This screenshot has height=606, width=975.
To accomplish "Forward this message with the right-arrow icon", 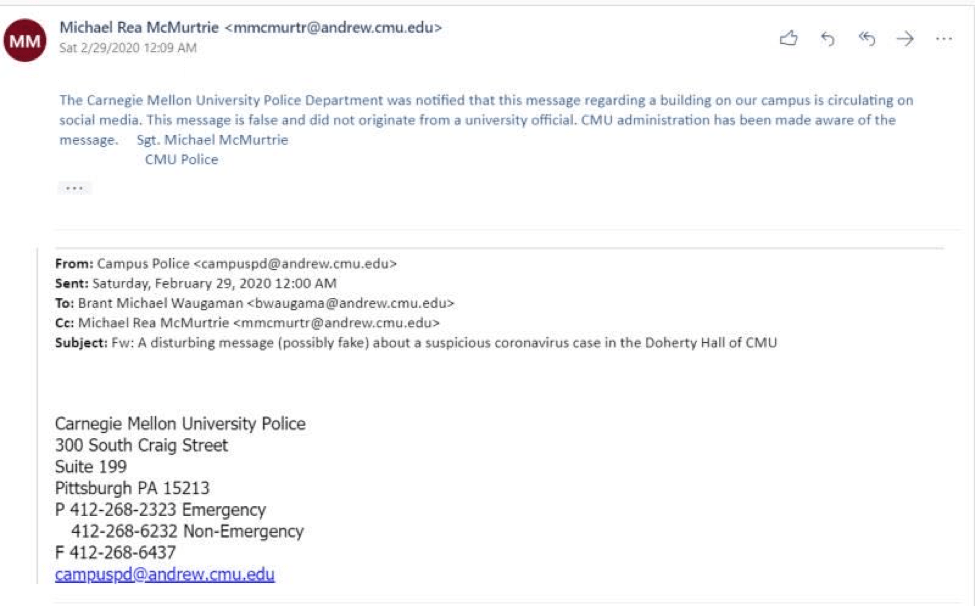I will [905, 39].
